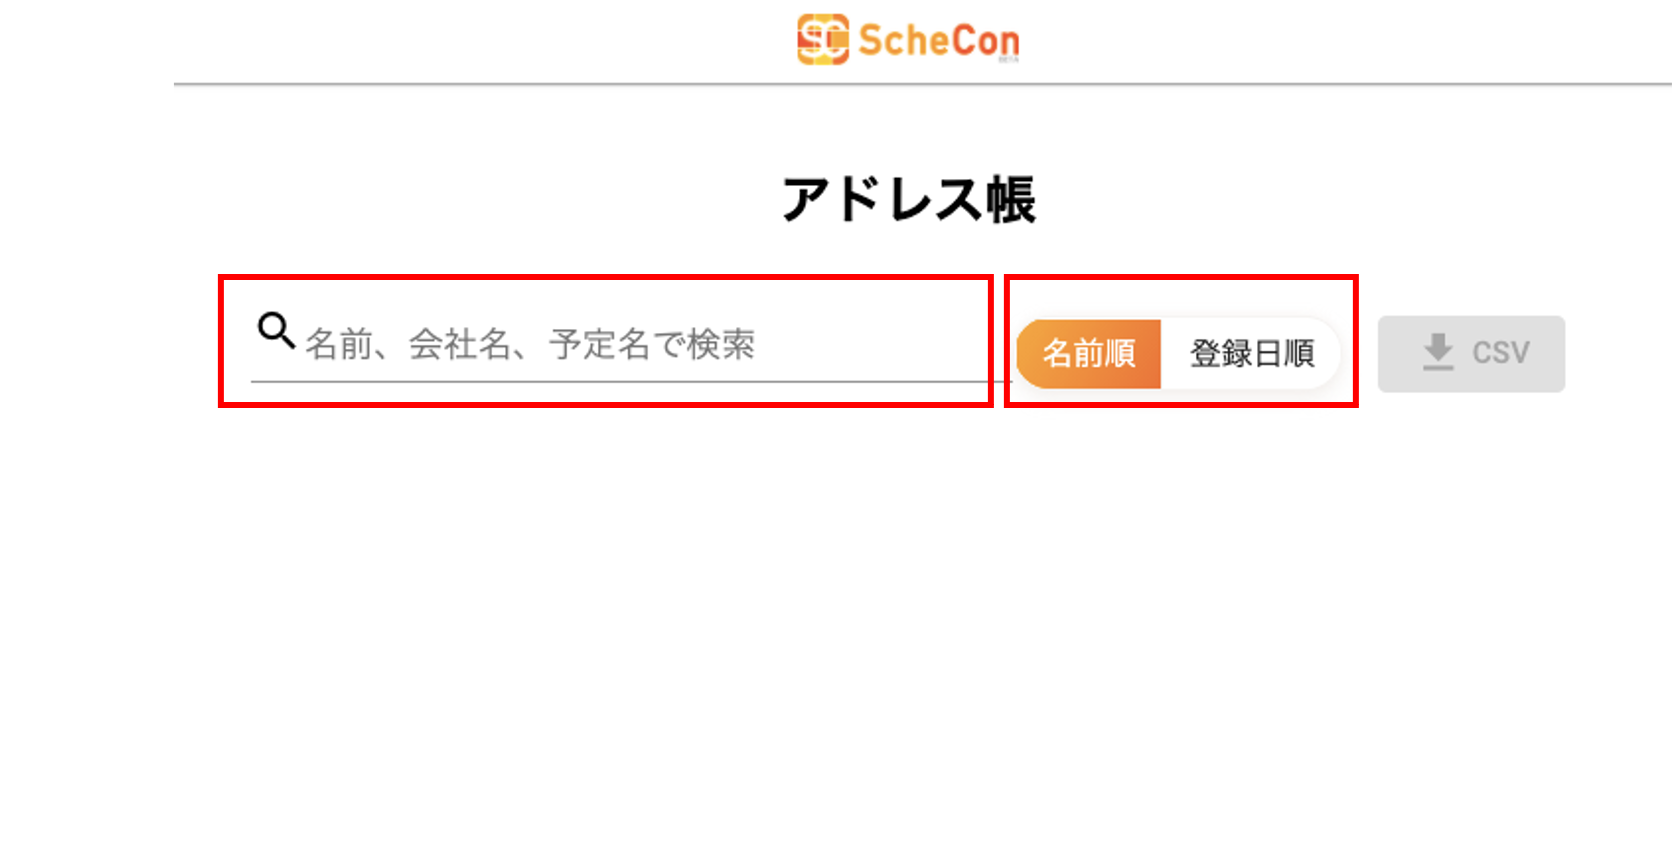
Task: Click the CSV export button
Action: pos(1471,354)
